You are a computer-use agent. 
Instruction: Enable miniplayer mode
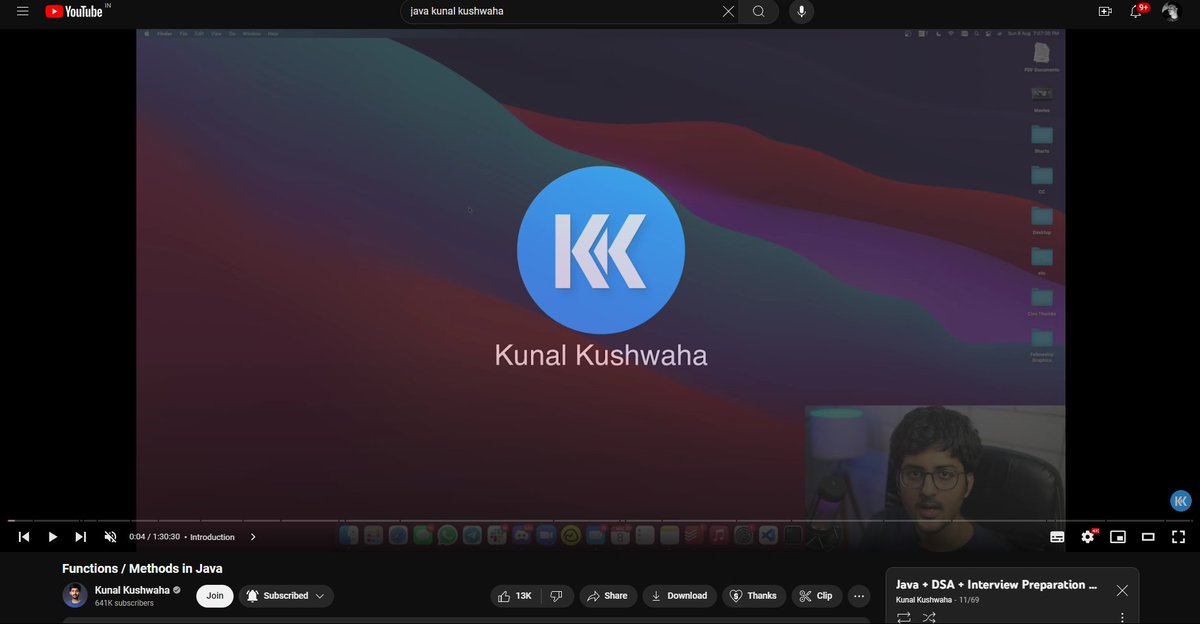click(1118, 537)
